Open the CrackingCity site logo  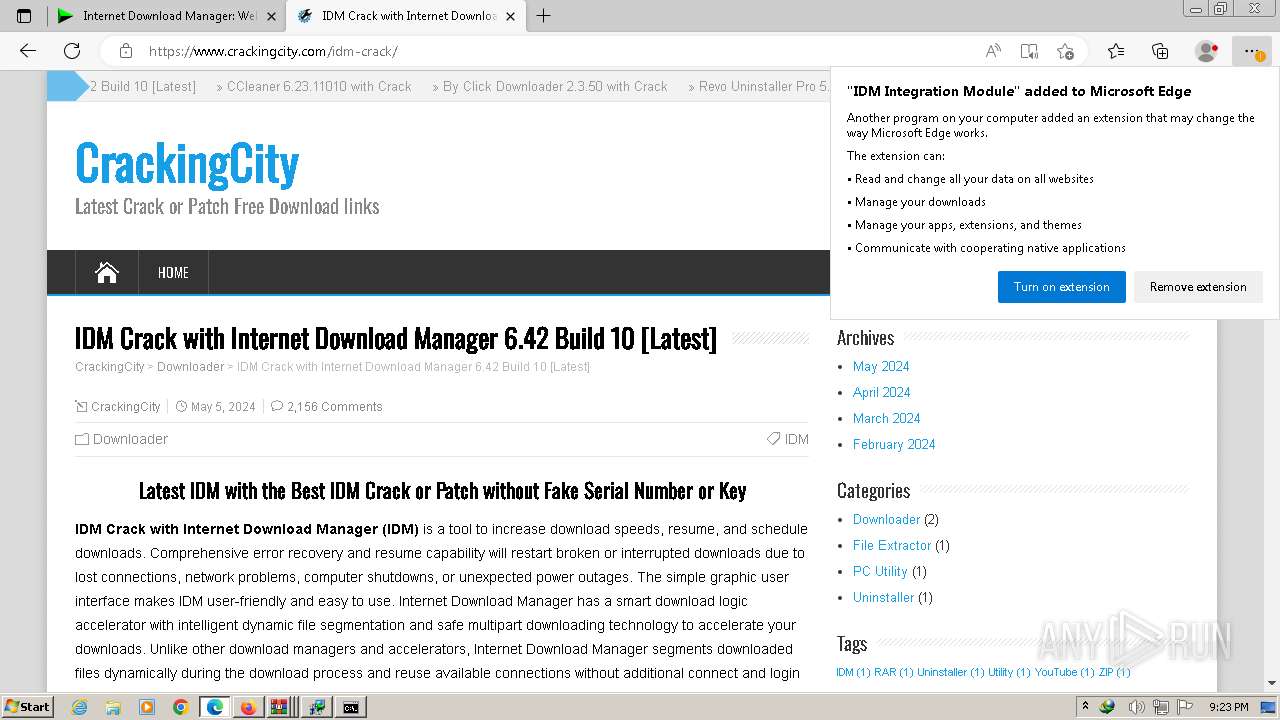[x=187, y=164]
